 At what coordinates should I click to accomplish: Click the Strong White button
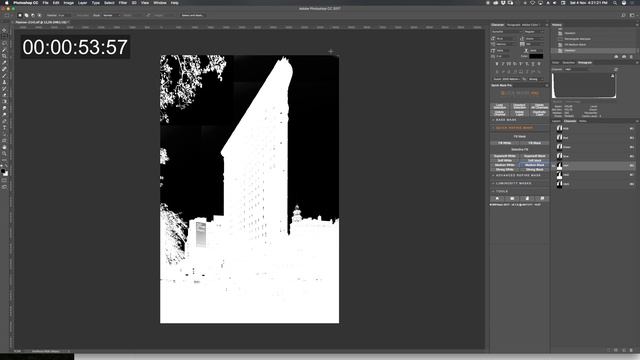504,169
